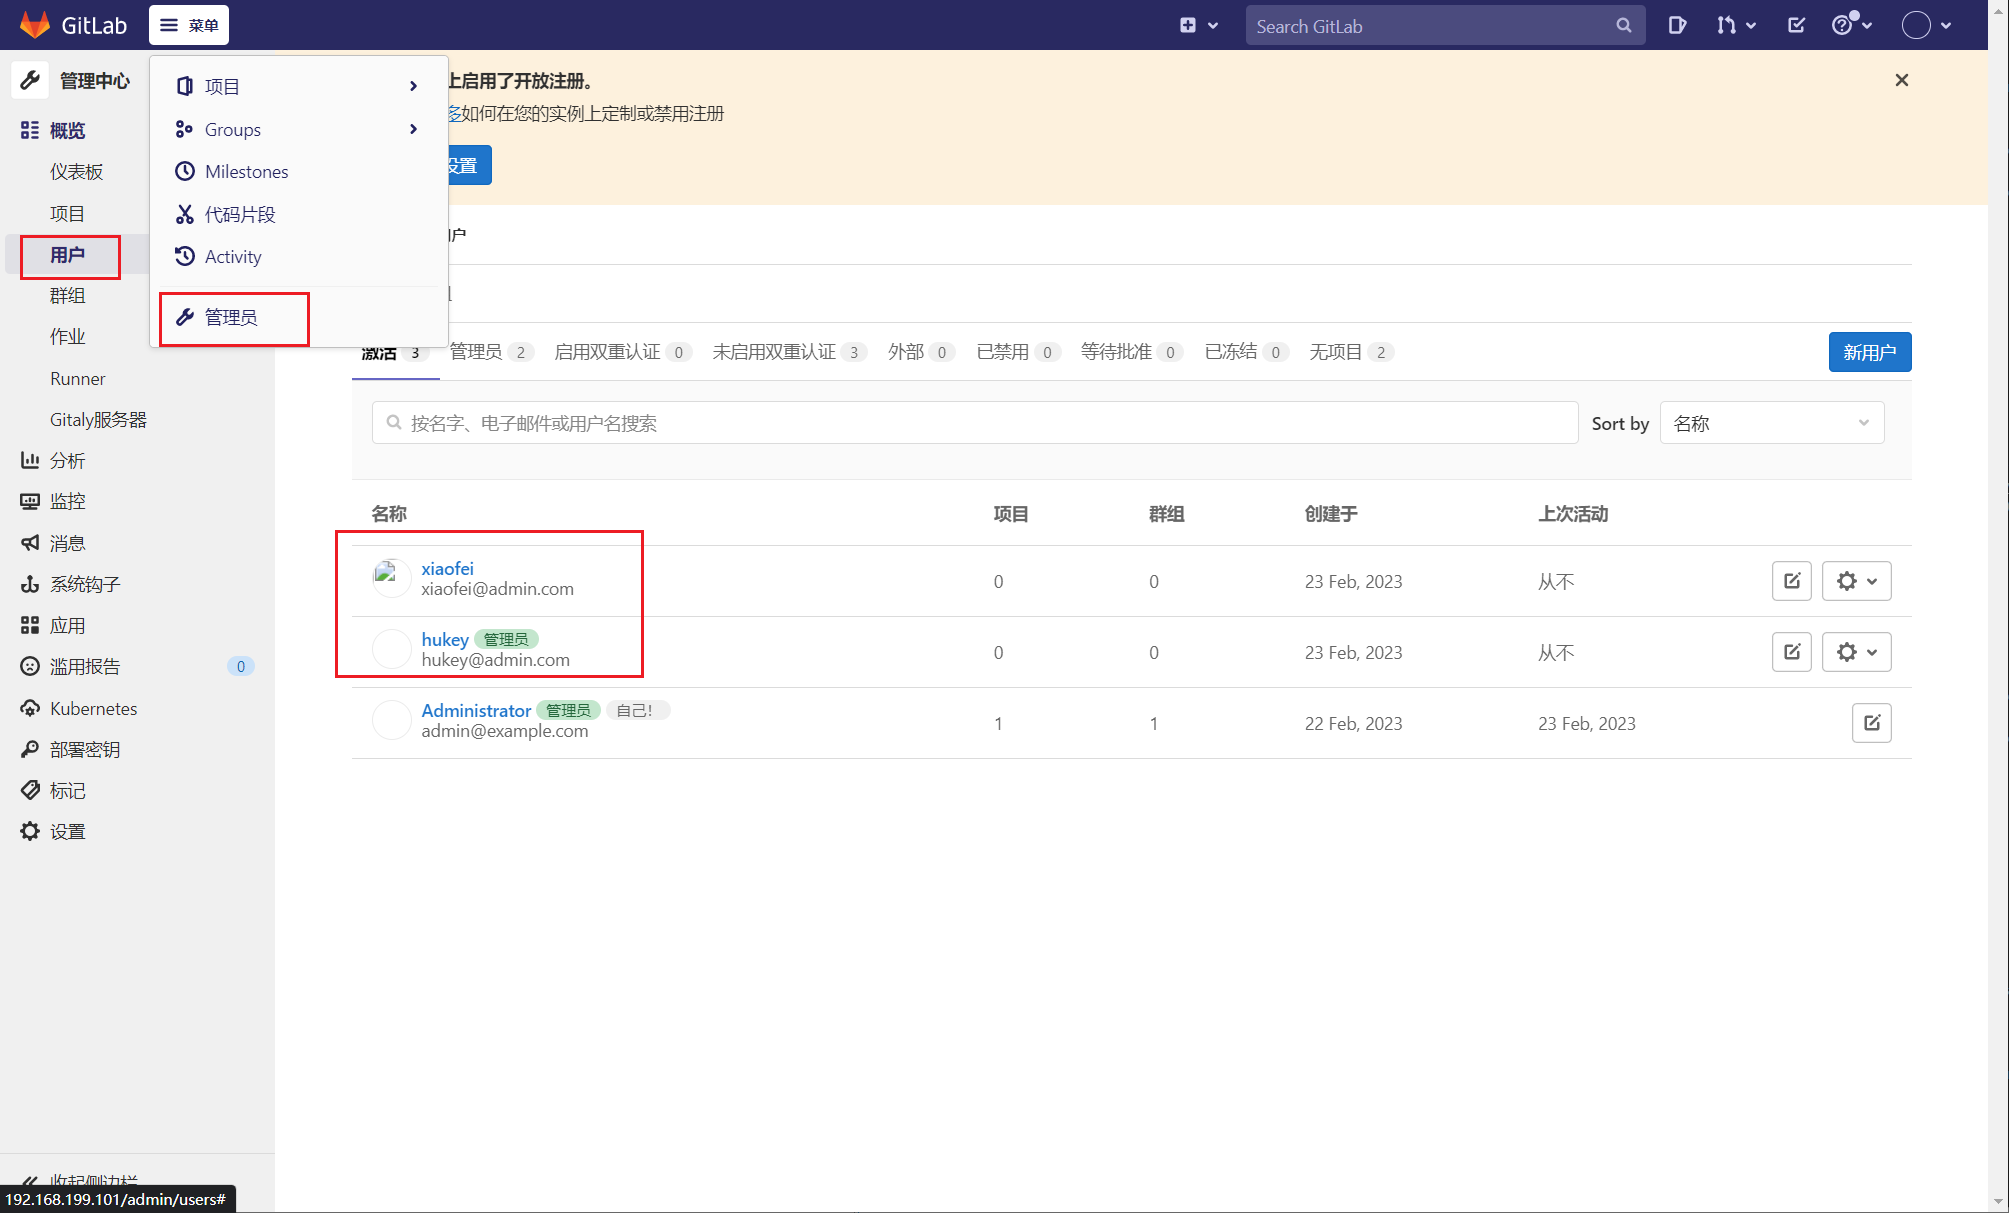Image resolution: width=2009 pixels, height=1213 pixels.
Task: Click the Groups menu icon
Action: [x=184, y=129]
